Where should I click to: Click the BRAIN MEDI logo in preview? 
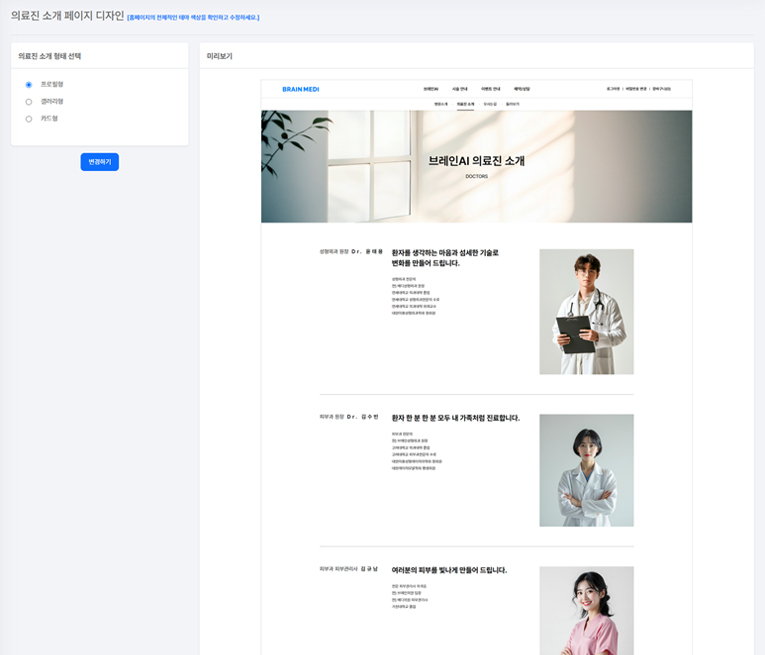click(300, 89)
